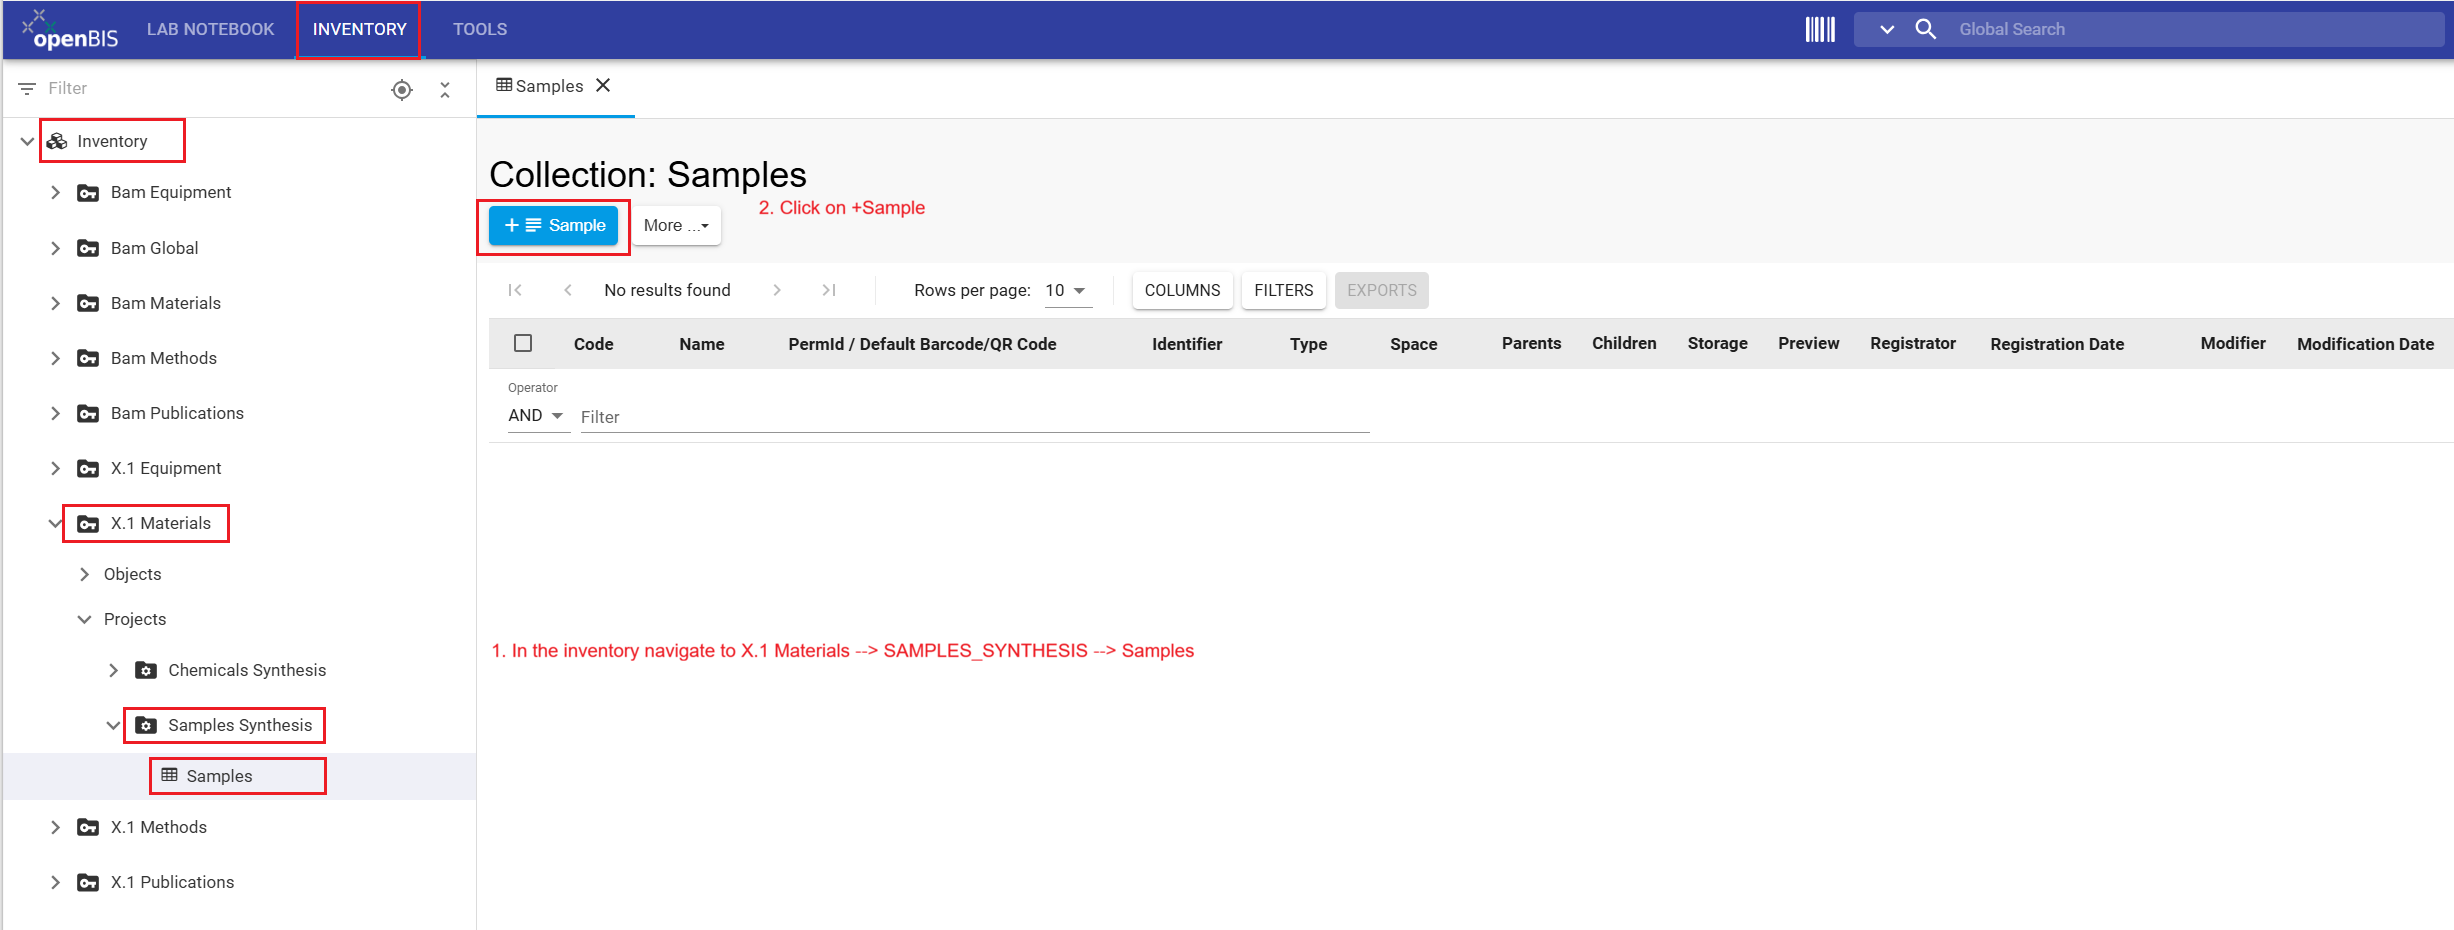Open the Global Search options dropdown arrow
This screenshot has width=2454, height=930.
click(x=1887, y=29)
